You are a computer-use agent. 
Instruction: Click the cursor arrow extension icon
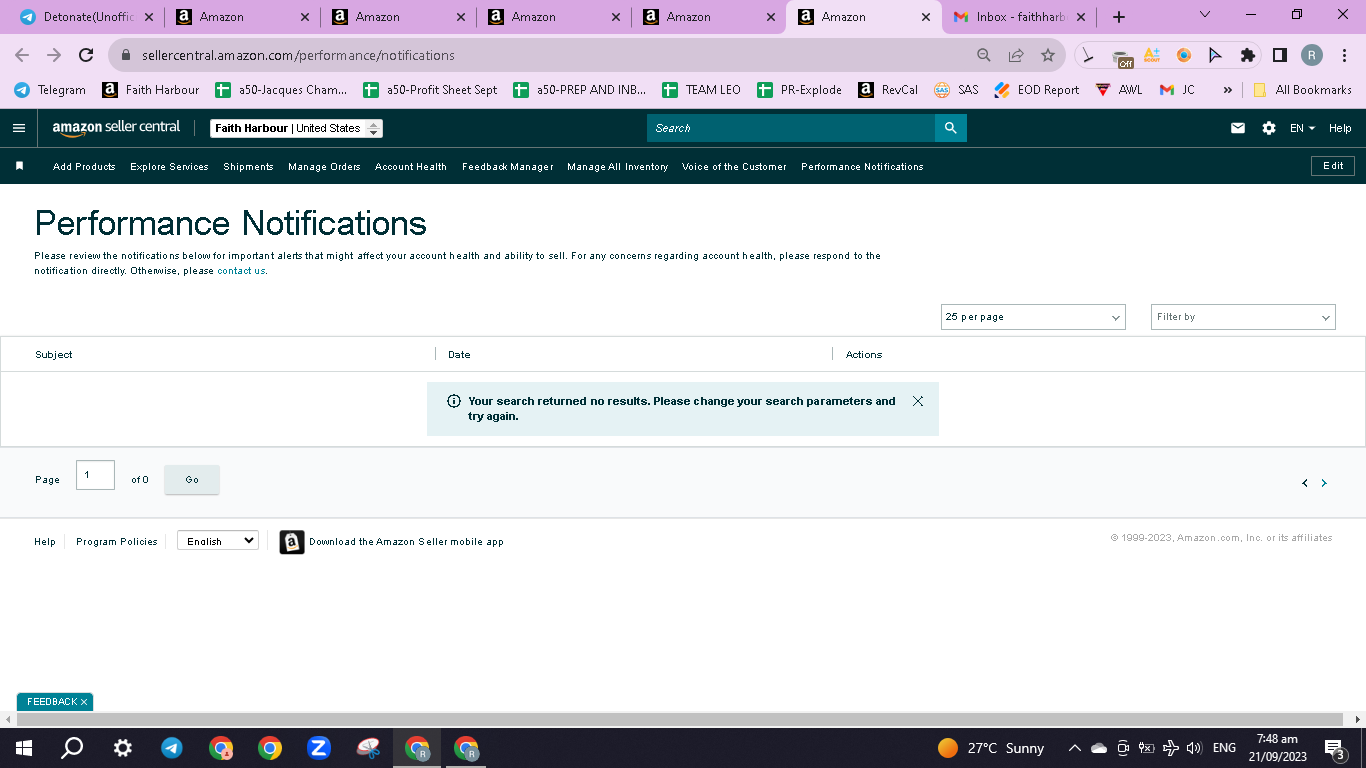pos(1215,55)
